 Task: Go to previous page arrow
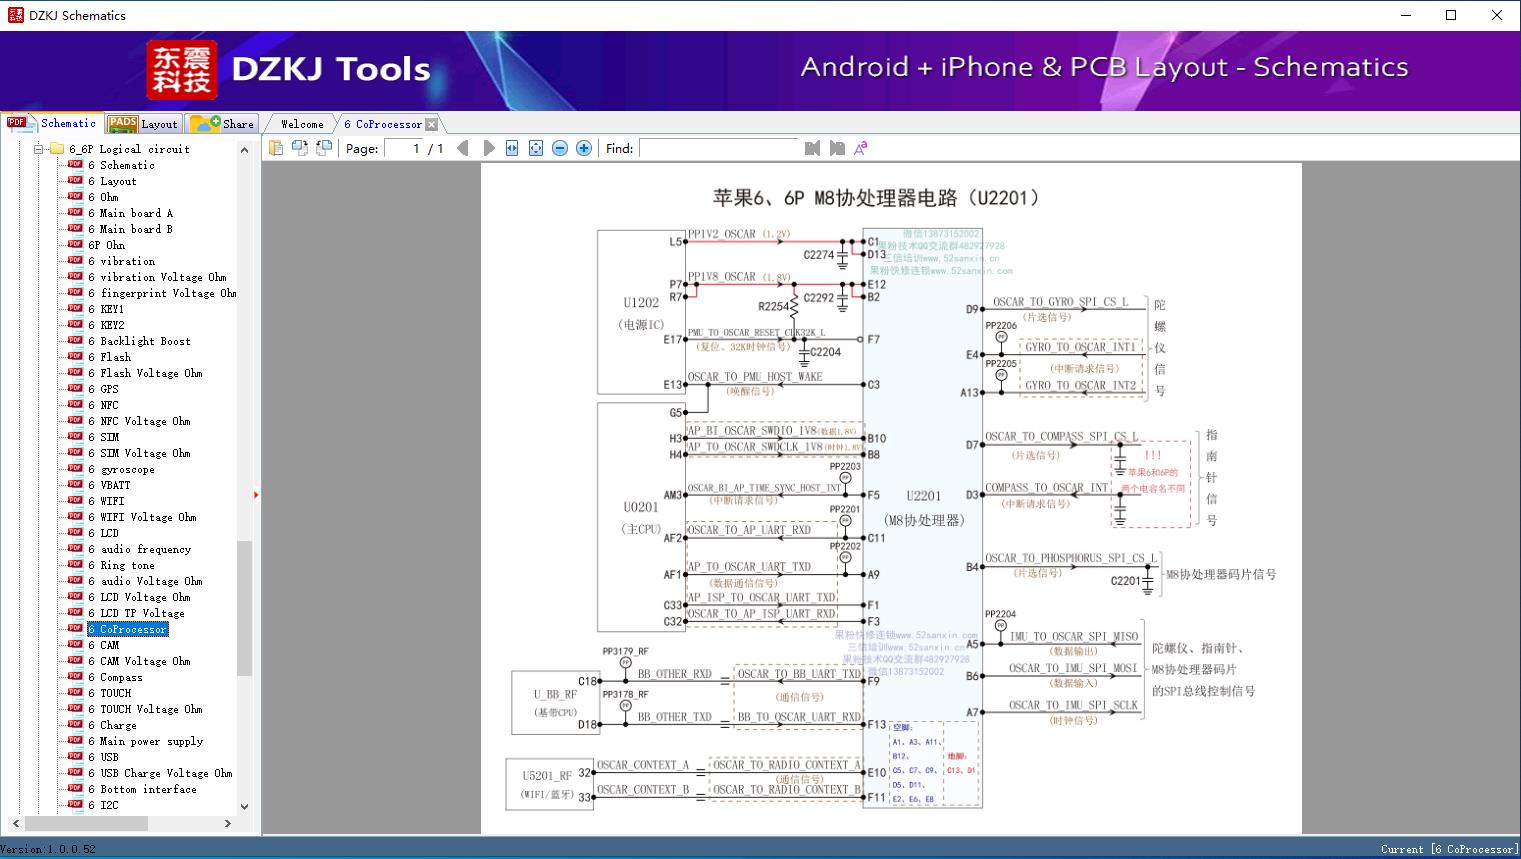[x=463, y=148]
